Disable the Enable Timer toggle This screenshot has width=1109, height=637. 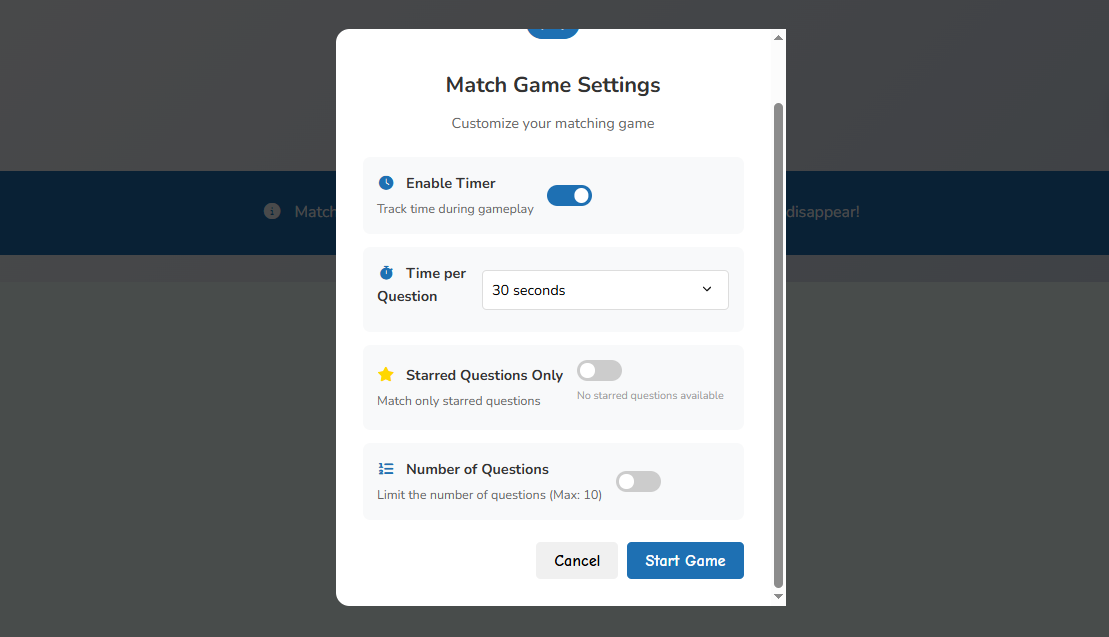(x=569, y=195)
